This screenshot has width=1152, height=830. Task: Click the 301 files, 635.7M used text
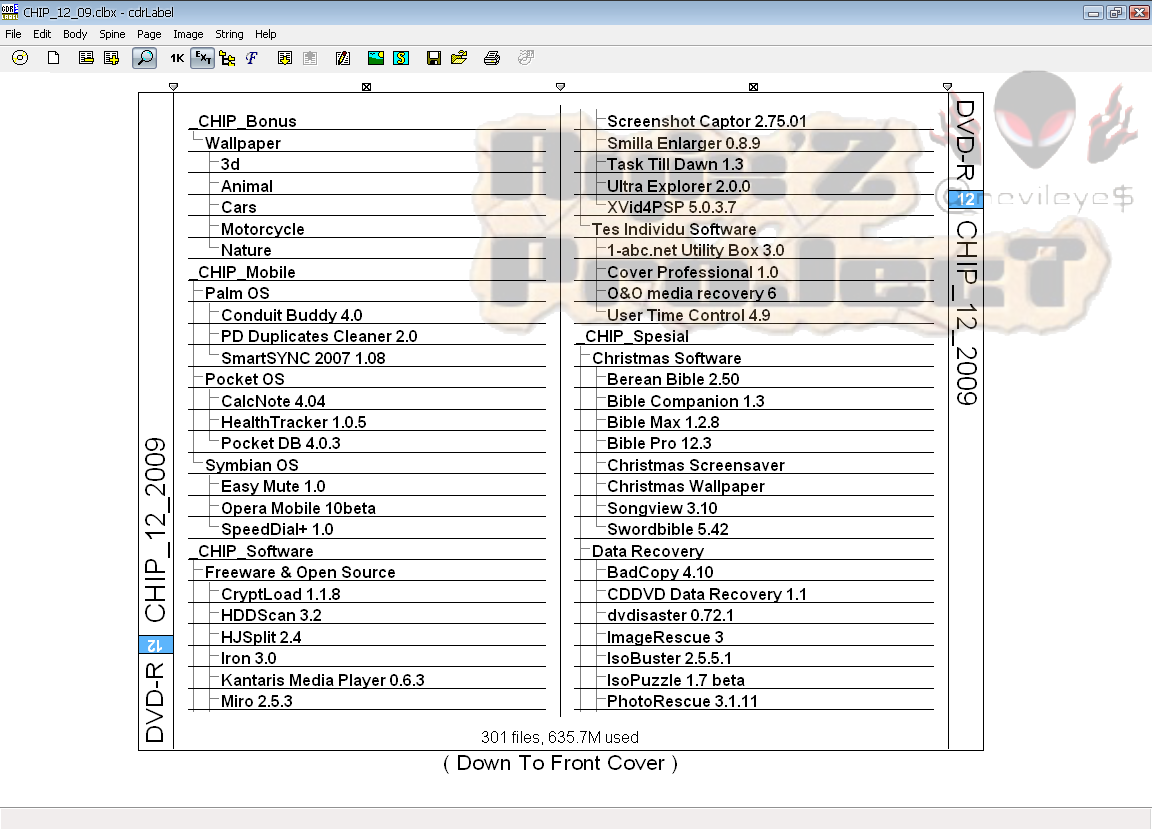(x=560, y=737)
